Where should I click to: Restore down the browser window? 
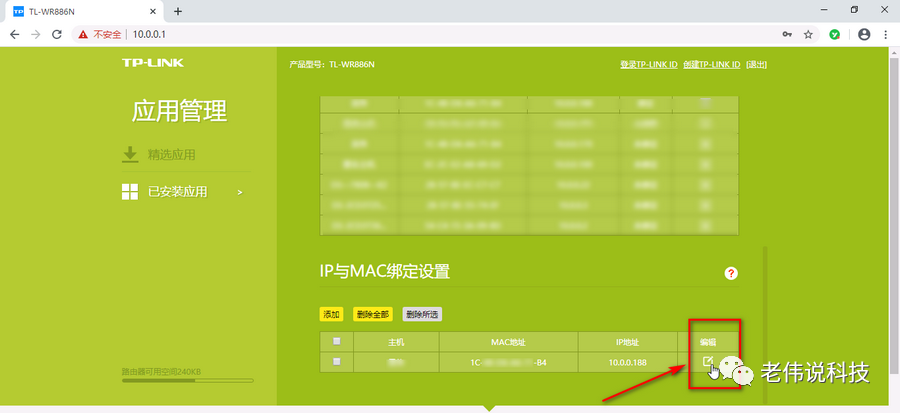tap(854, 10)
